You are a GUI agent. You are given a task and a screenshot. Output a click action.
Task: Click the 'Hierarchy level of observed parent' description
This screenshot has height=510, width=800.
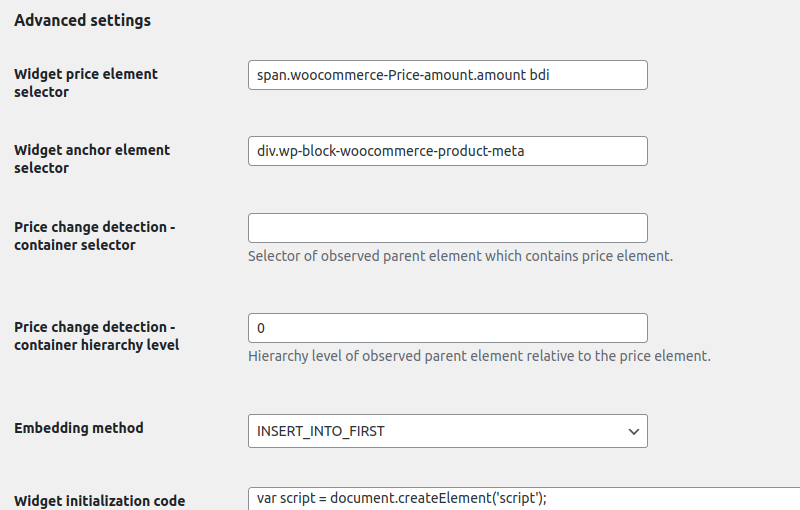tap(479, 356)
